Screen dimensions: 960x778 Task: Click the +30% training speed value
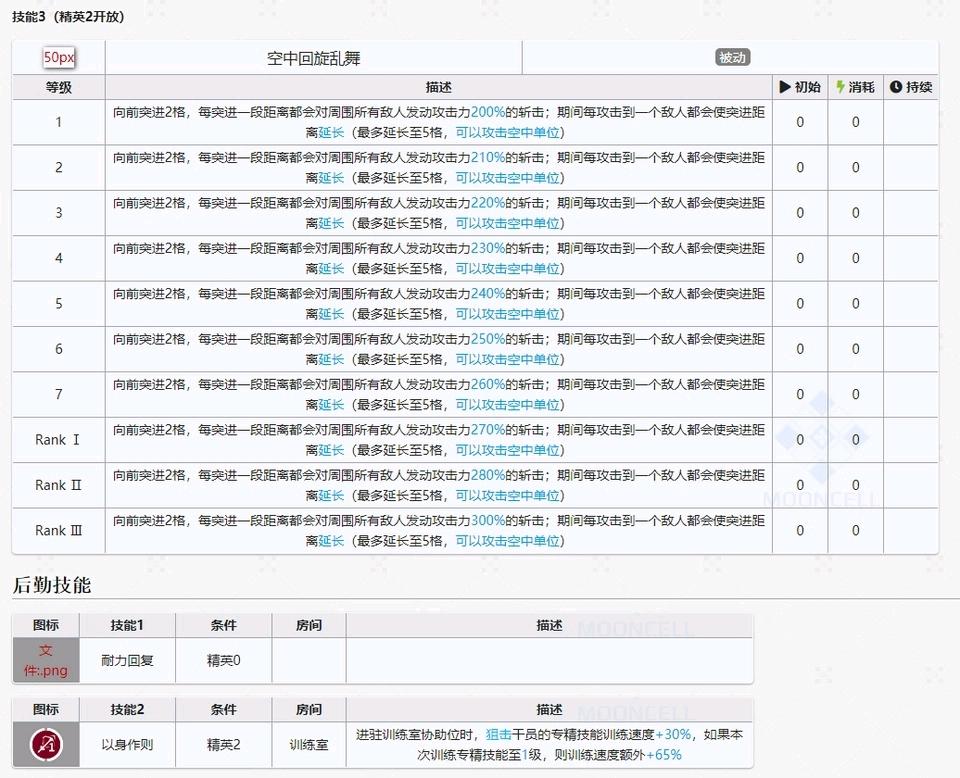point(673,734)
